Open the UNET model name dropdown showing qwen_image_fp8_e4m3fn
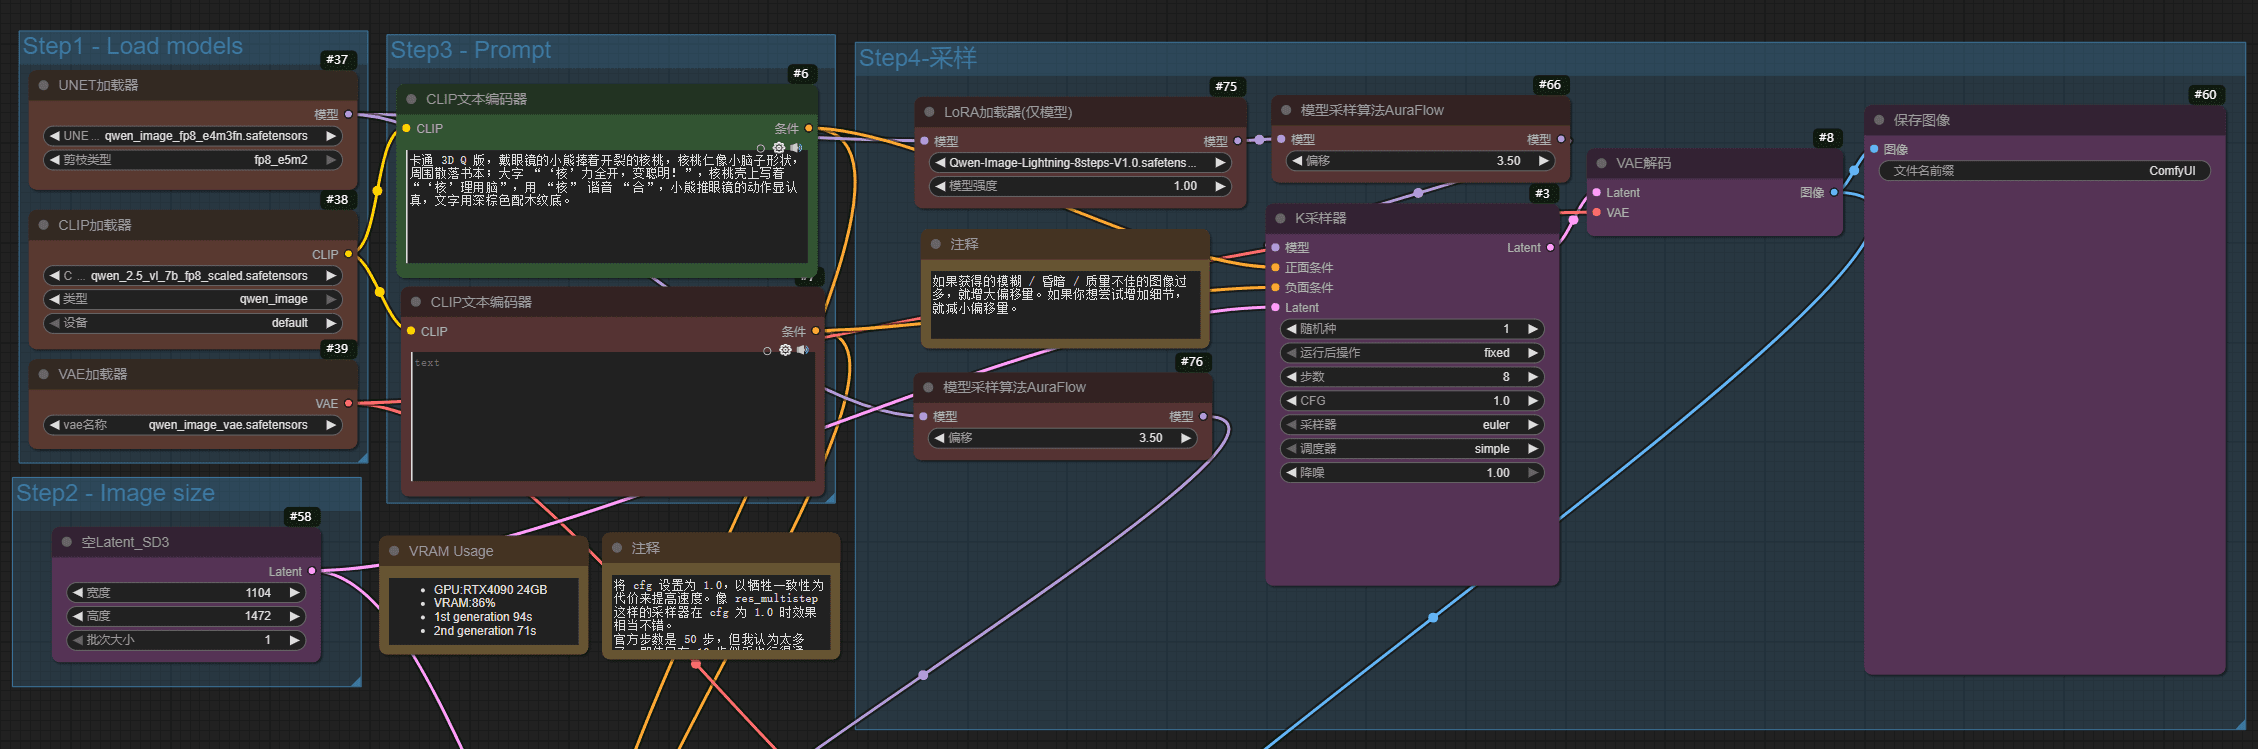Viewport: 2258px width, 749px height. click(192, 136)
